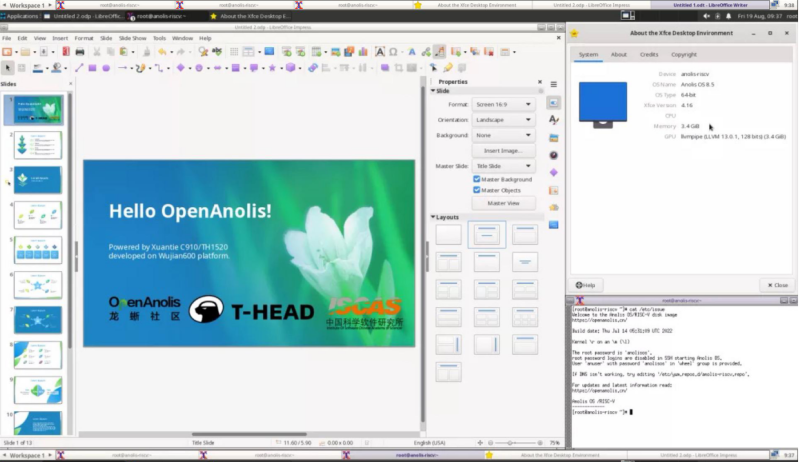Open the Paste options dropdown arrow
Screen dimensions: 800x462
(133, 52)
